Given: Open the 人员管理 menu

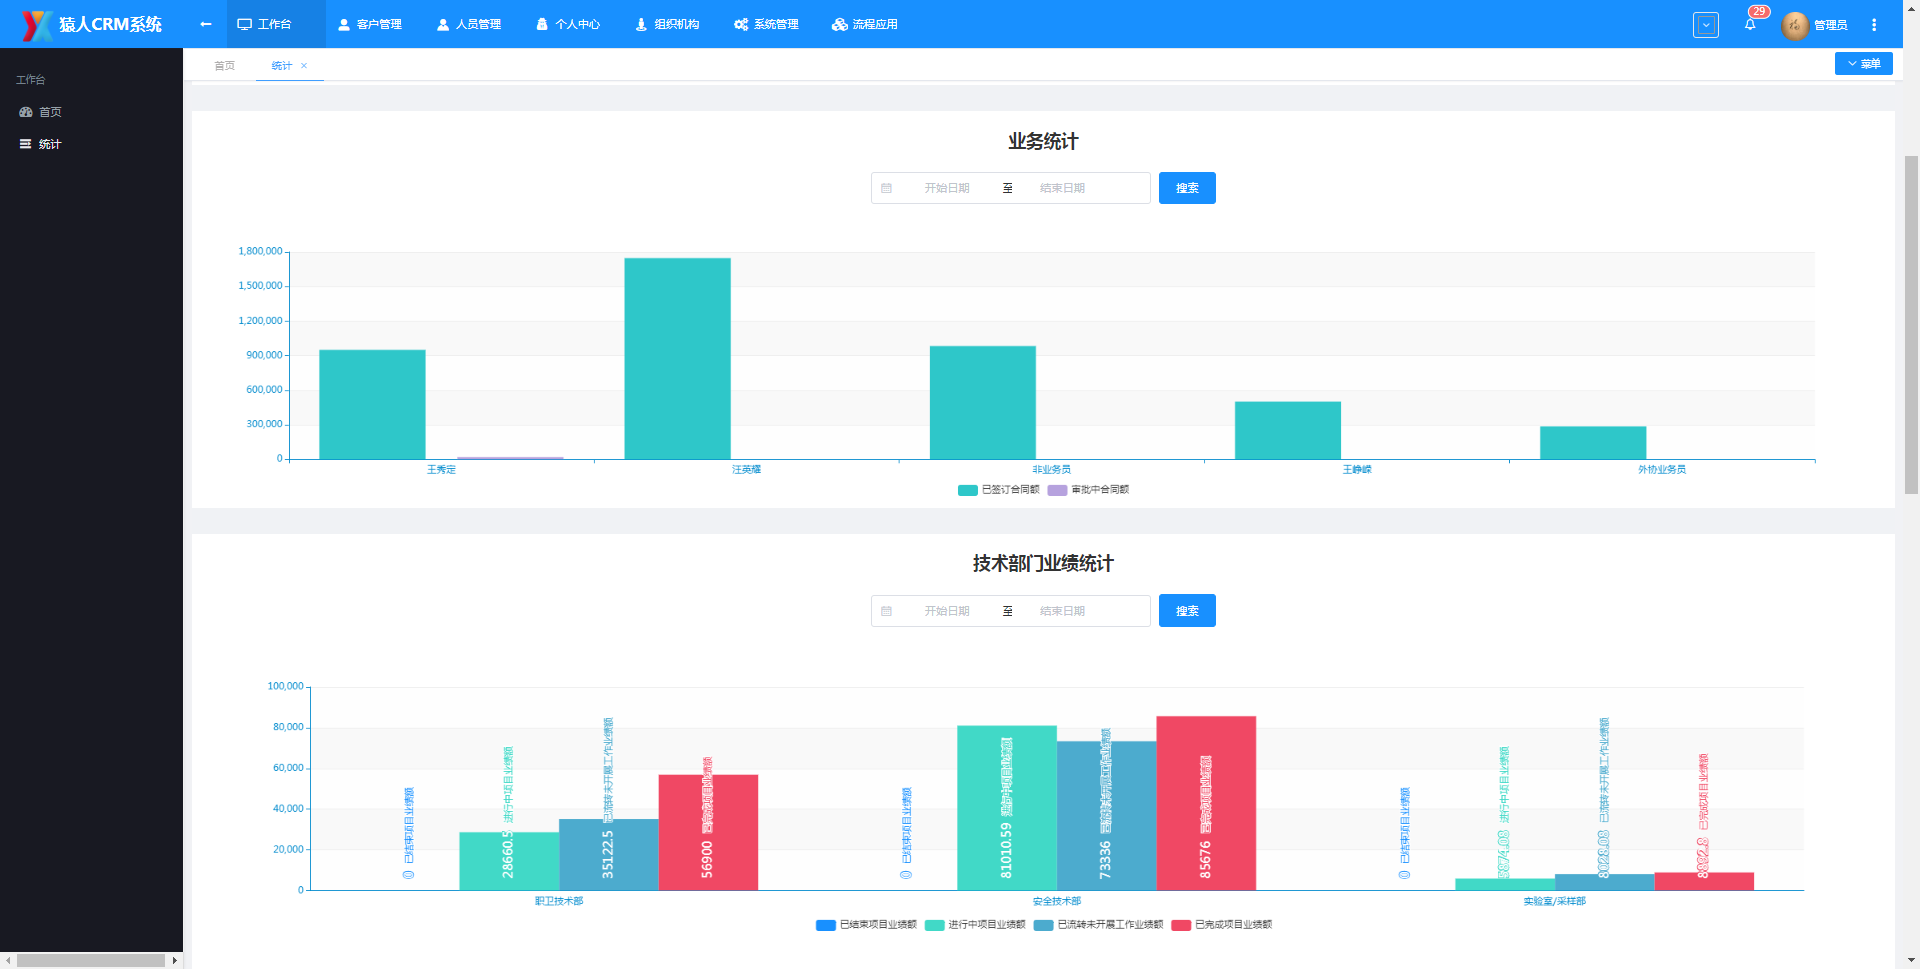Looking at the screenshot, I should [x=469, y=24].
